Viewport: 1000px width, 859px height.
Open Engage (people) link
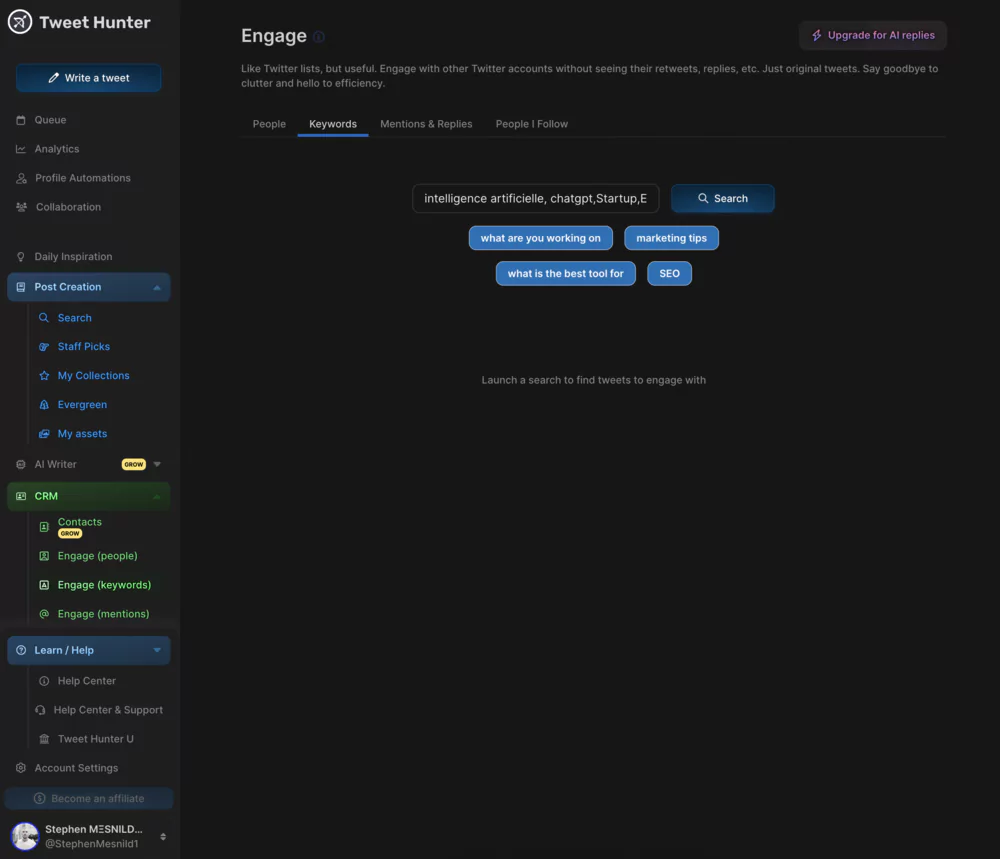98,556
